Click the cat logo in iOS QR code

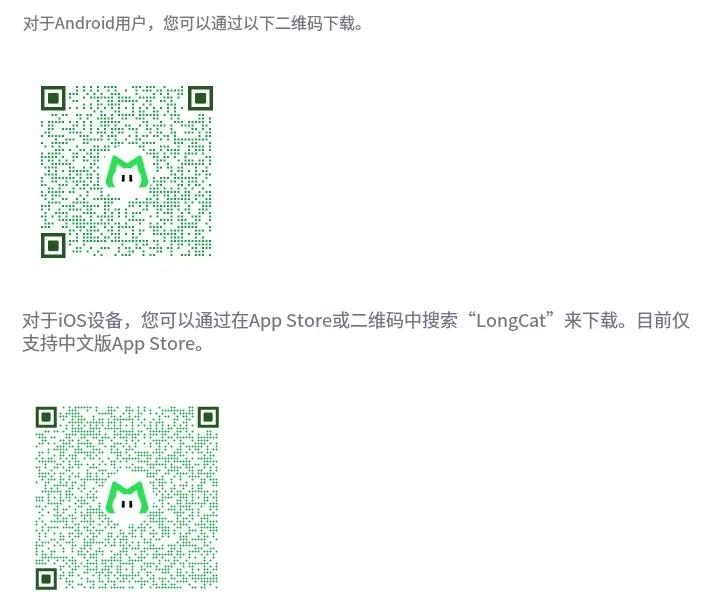127,498
